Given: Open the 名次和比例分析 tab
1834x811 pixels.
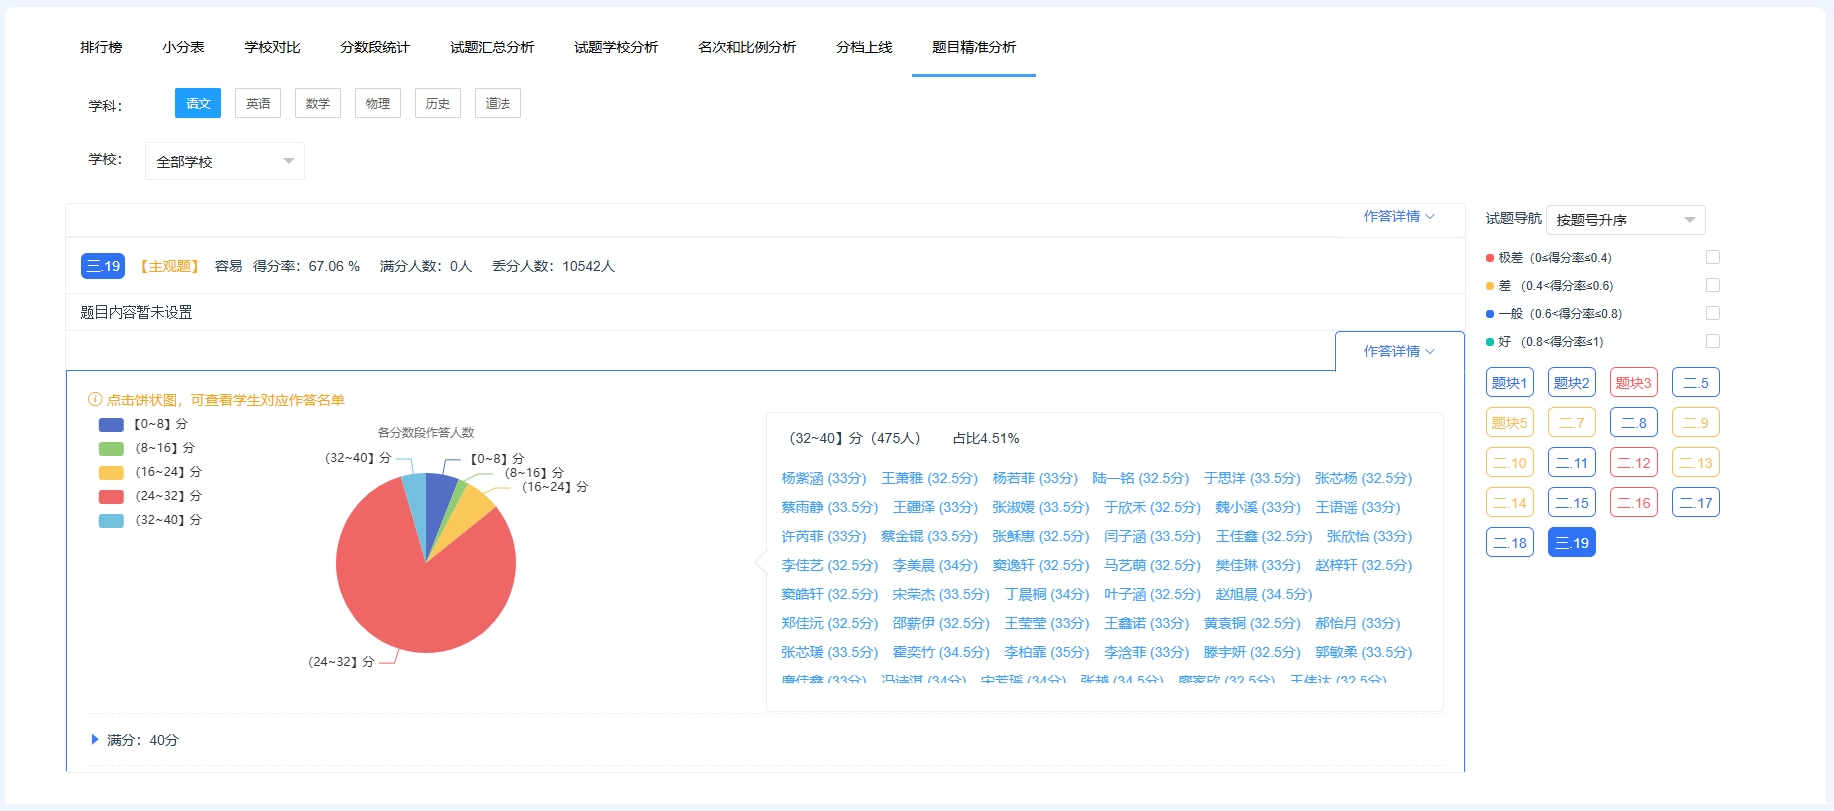Looking at the screenshot, I should click(x=747, y=47).
